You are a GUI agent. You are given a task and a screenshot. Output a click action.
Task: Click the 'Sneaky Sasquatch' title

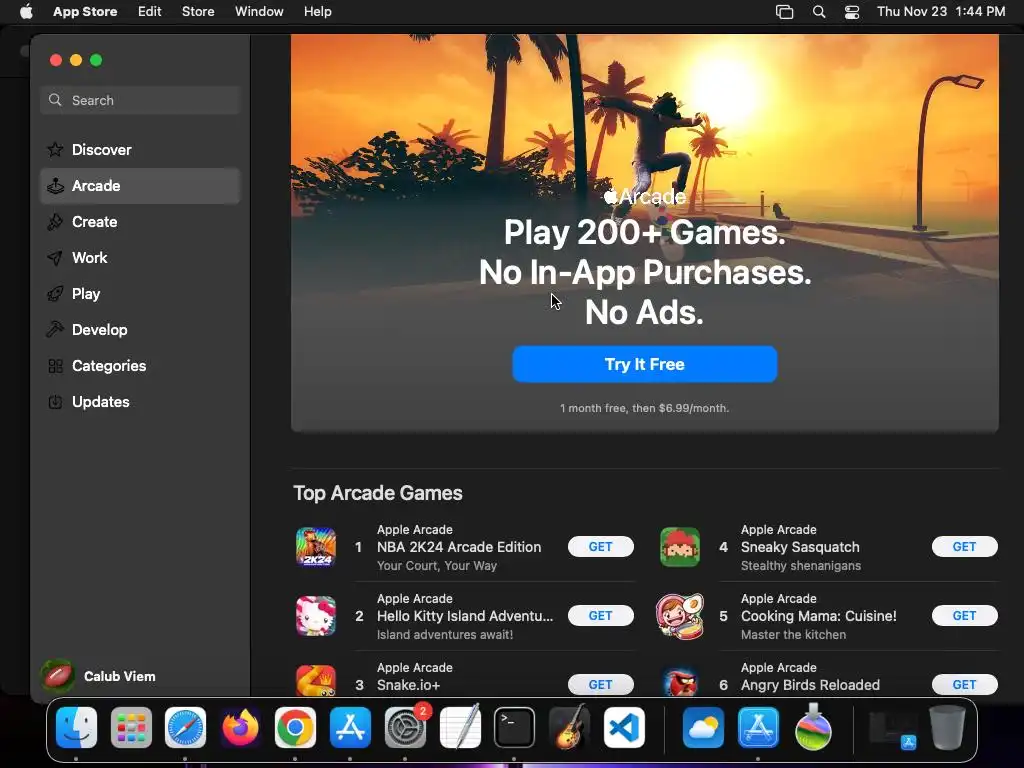click(x=800, y=547)
